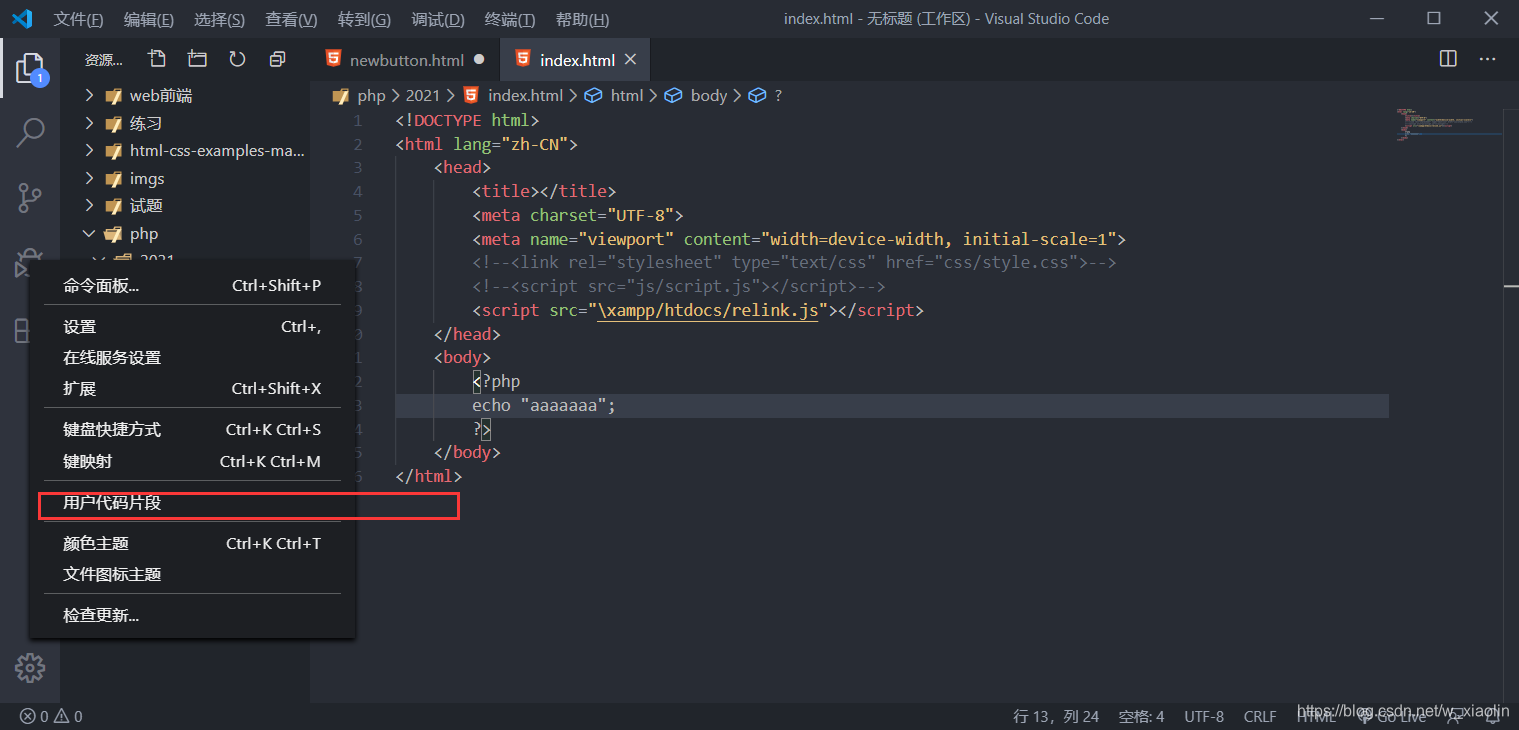This screenshot has height=730, width=1519.
Task: Open editor more actions ellipsis
Action: [1488, 59]
